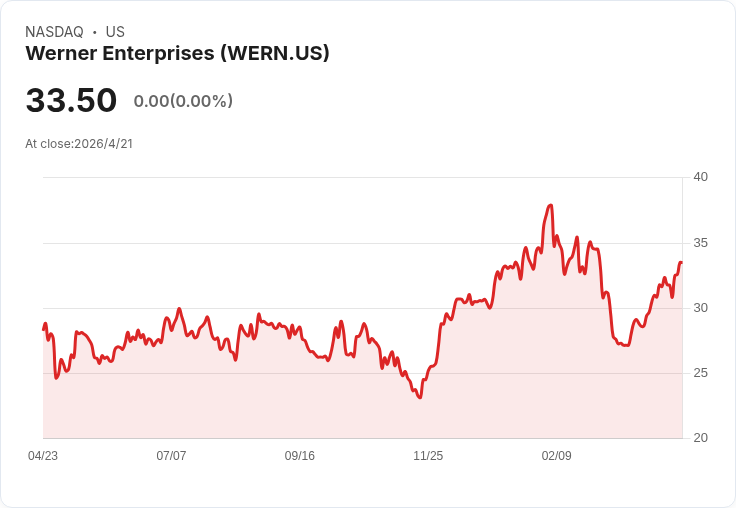Click the 30 y-axis price label
Viewport: 736px width, 508px height.
click(x=700, y=308)
